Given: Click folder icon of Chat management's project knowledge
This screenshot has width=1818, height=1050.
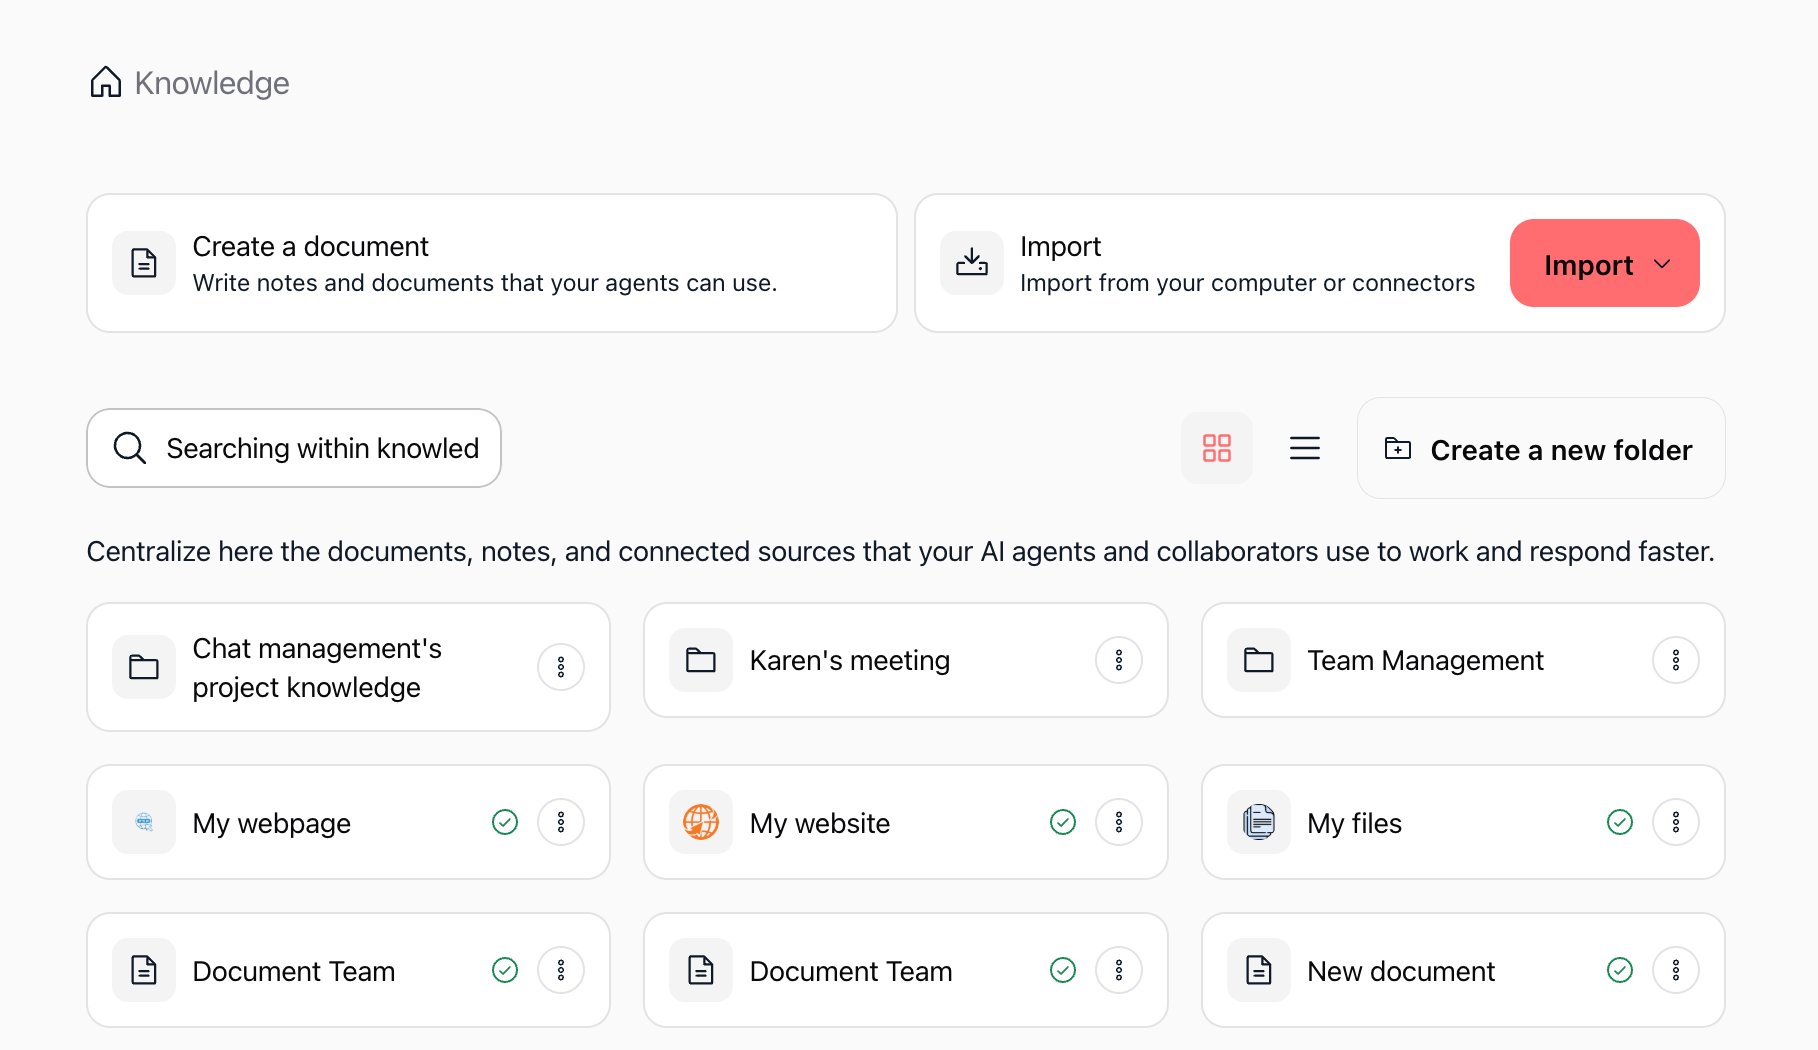Looking at the screenshot, I should point(144,667).
